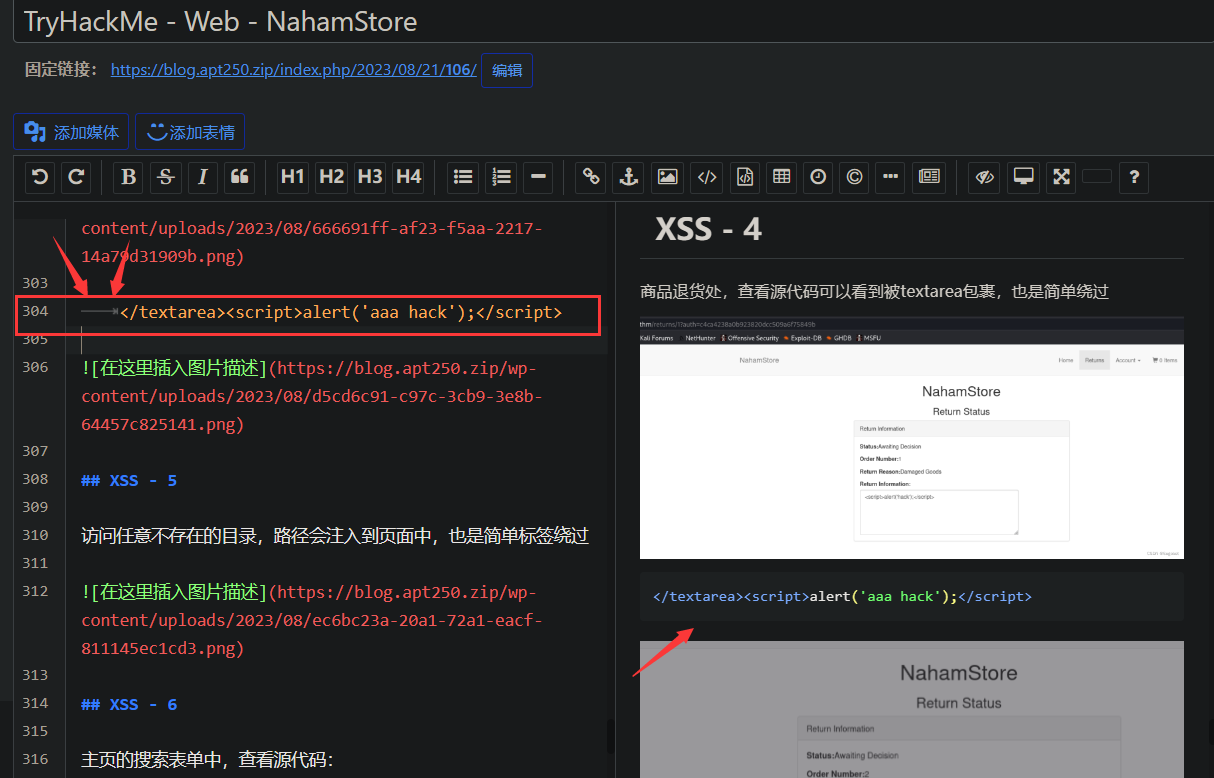The height and width of the screenshot is (778, 1214).
Task: Toggle the live preview pane
Action: [x=984, y=177]
